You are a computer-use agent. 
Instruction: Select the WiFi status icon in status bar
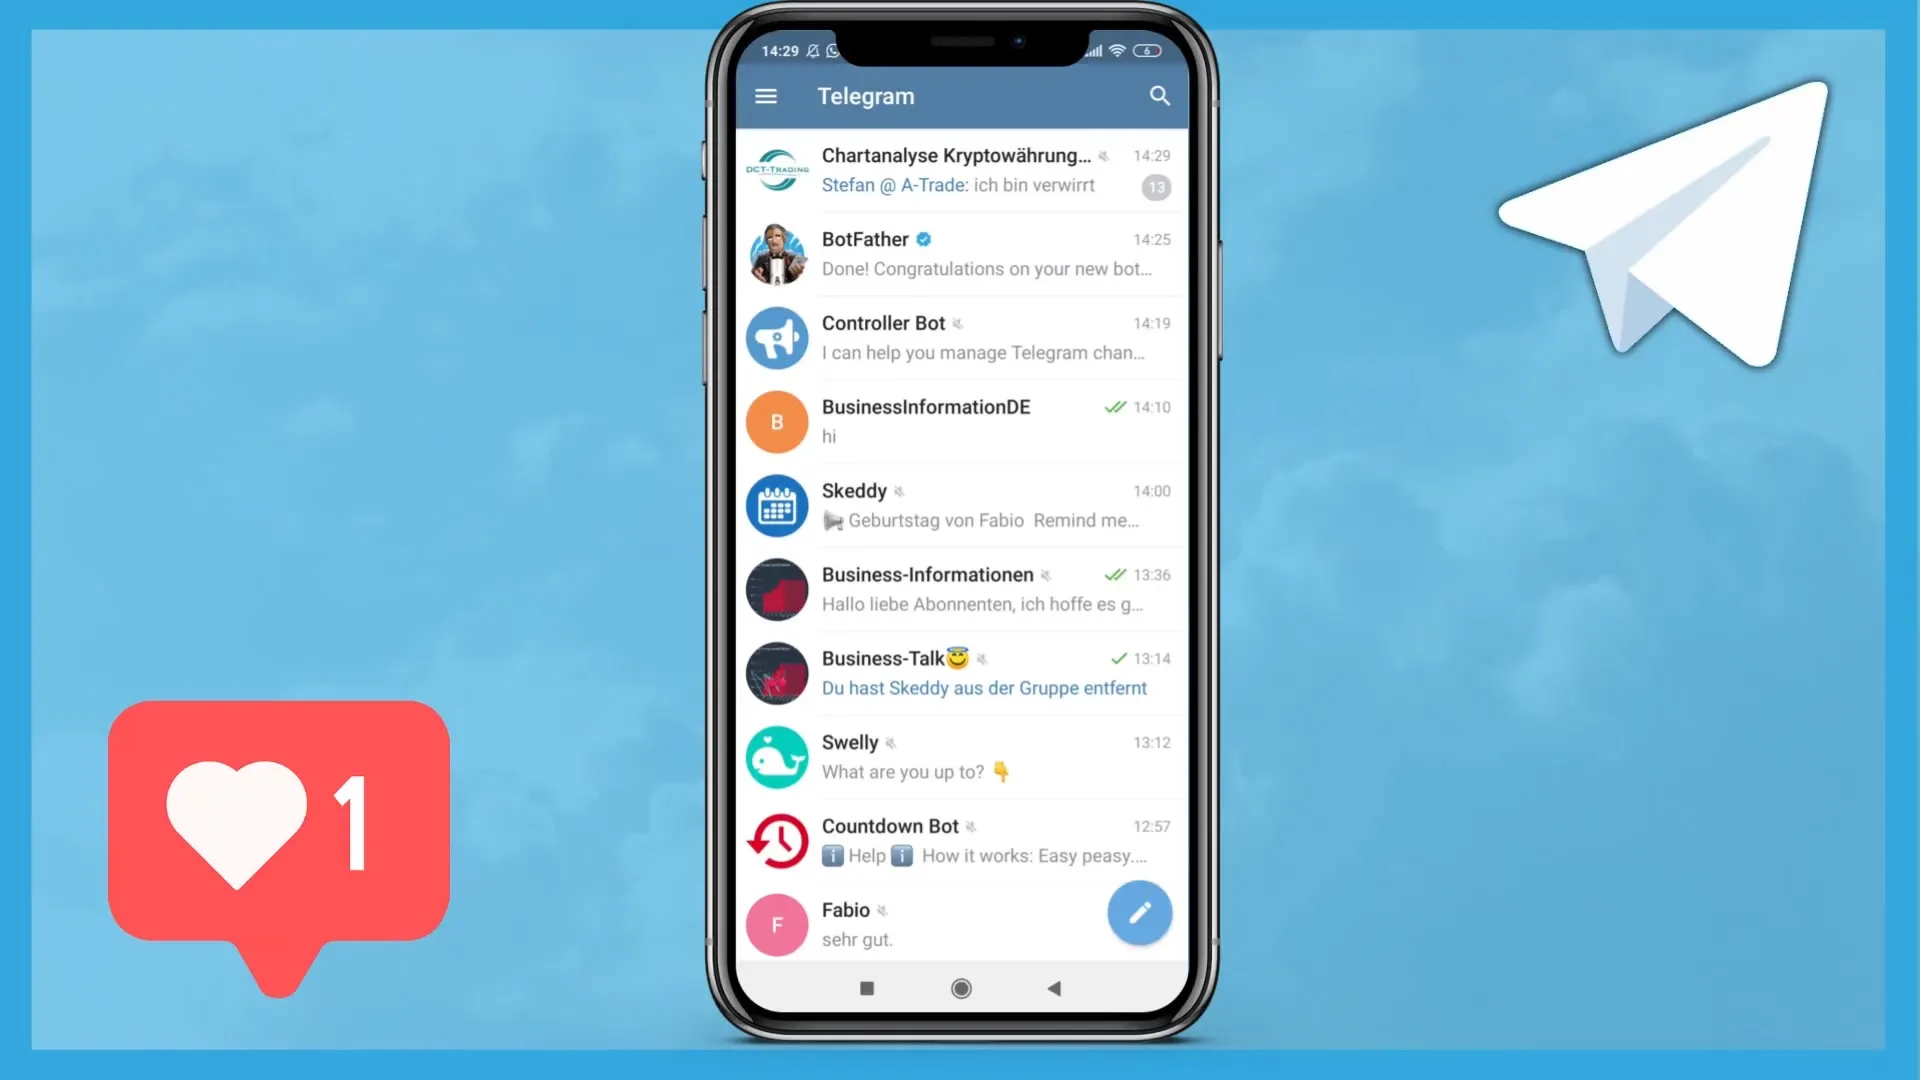point(1121,50)
